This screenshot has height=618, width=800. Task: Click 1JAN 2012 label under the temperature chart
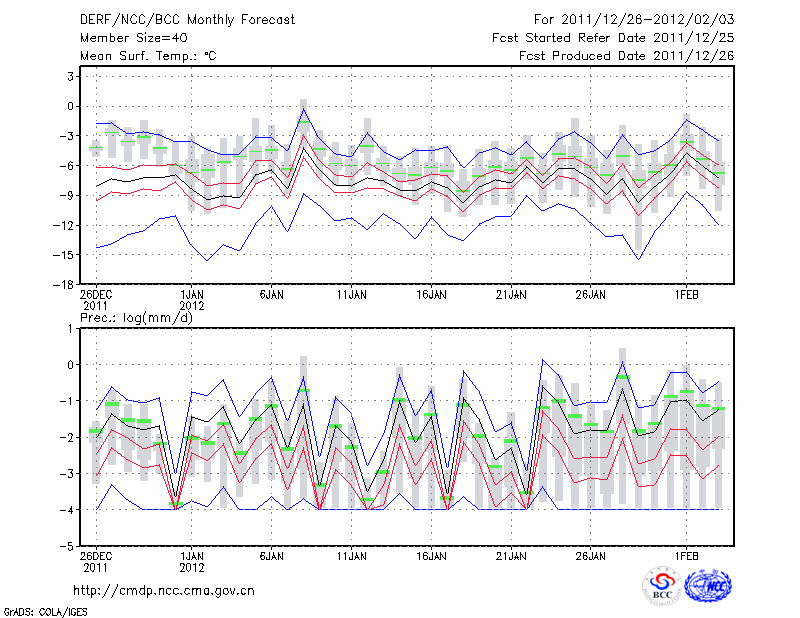[192, 301]
